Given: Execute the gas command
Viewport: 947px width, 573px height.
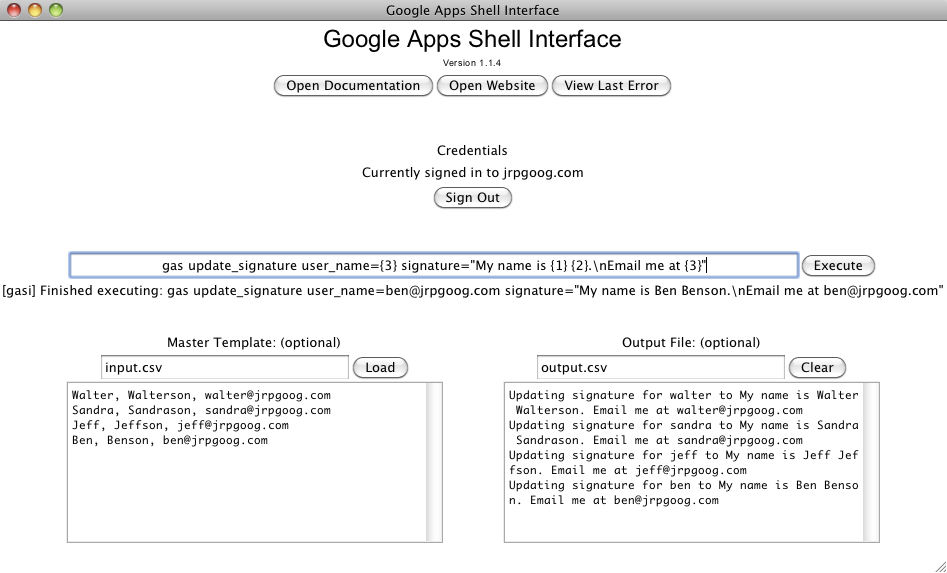Looking at the screenshot, I should (838, 266).
